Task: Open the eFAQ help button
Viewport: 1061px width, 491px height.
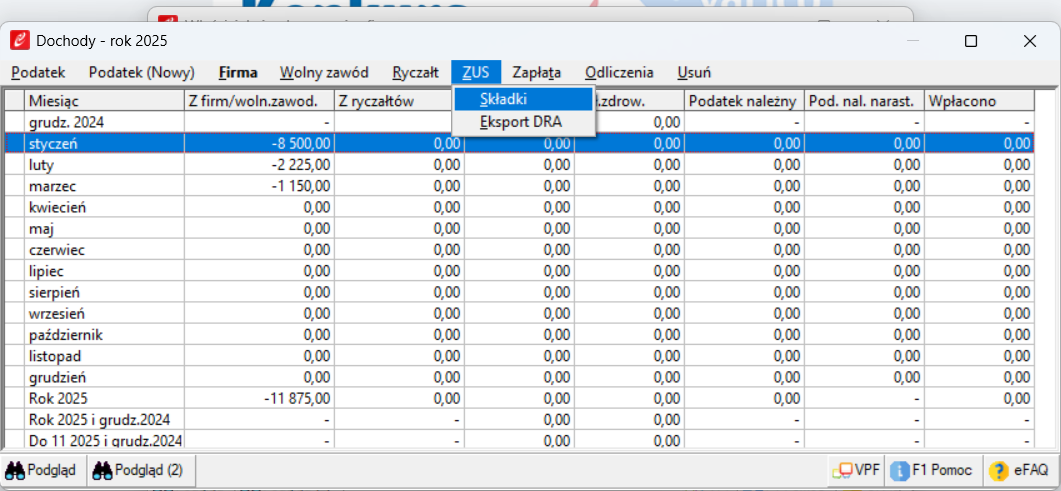Action: (x=1018, y=471)
